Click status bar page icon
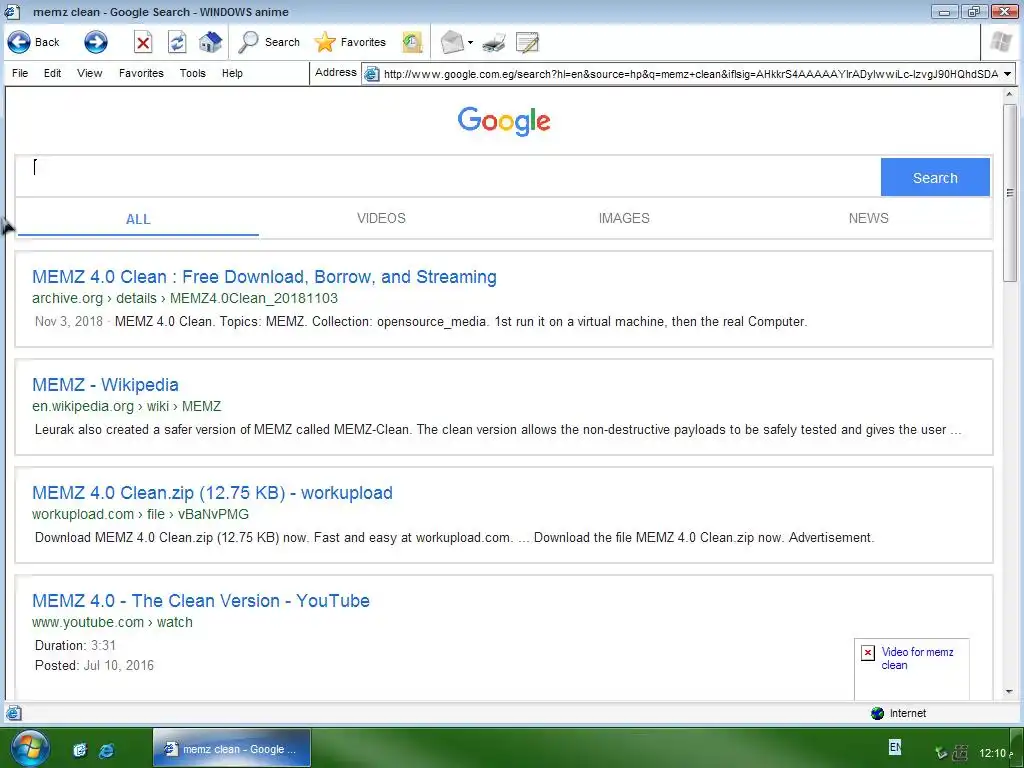The image size is (1024, 768). point(14,713)
